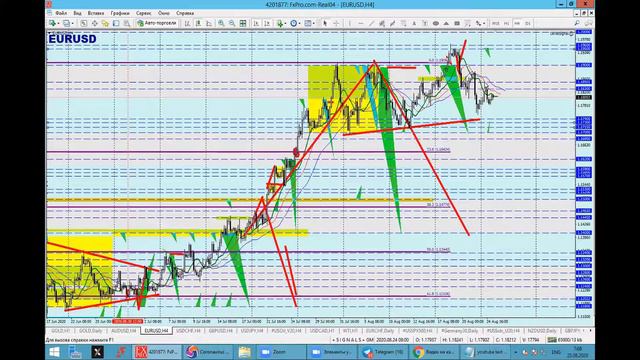Expand Profiles dropdown arrow
The image size is (640, 360).
point(73,23)
